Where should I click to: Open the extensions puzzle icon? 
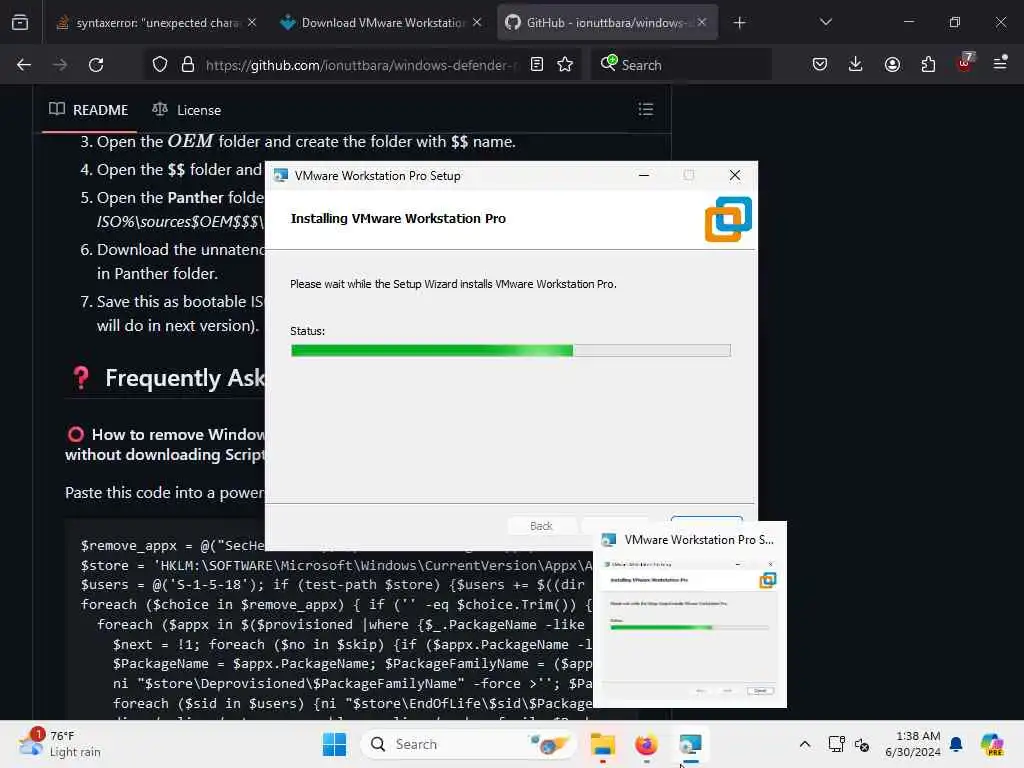click(x=928, y=65)
